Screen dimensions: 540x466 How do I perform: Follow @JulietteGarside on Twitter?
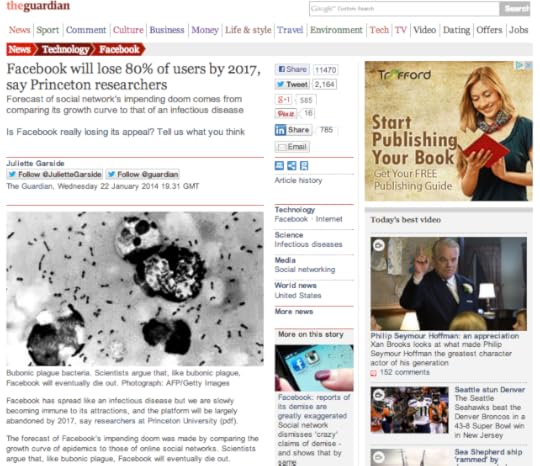pyautogui.click(x=55, y=174)
